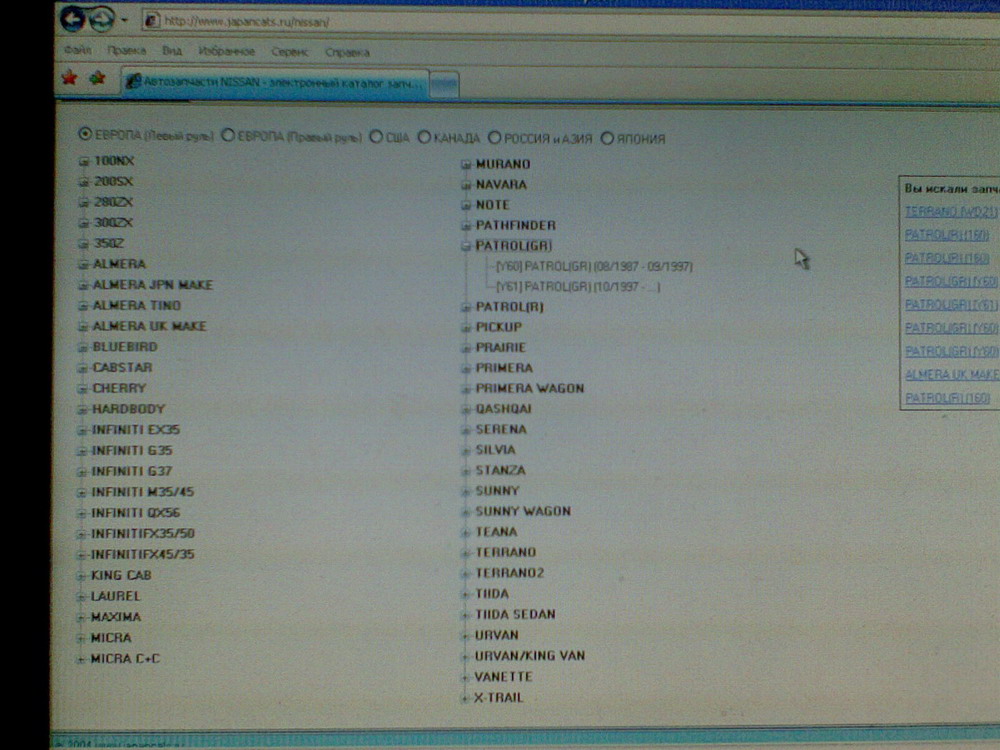Select the ЕВРОПА (Правый руль) radio button
The height and width of the screenshot is (750, 1000).
point(228,136)
